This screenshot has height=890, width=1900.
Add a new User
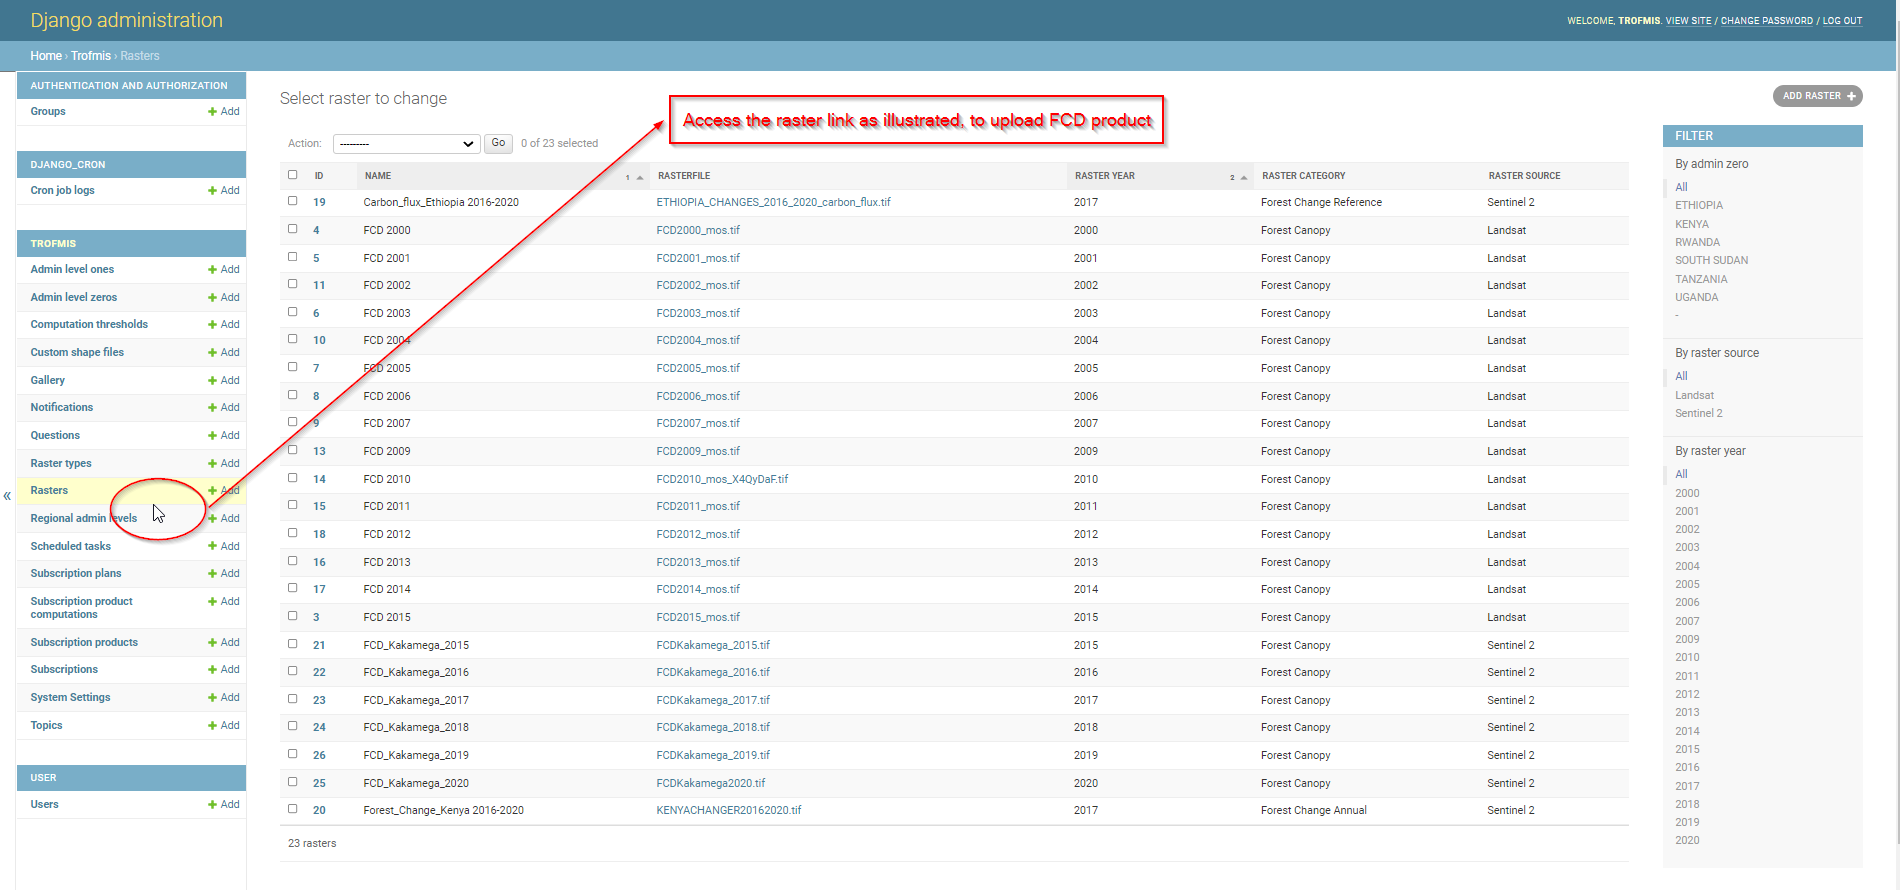224,804
